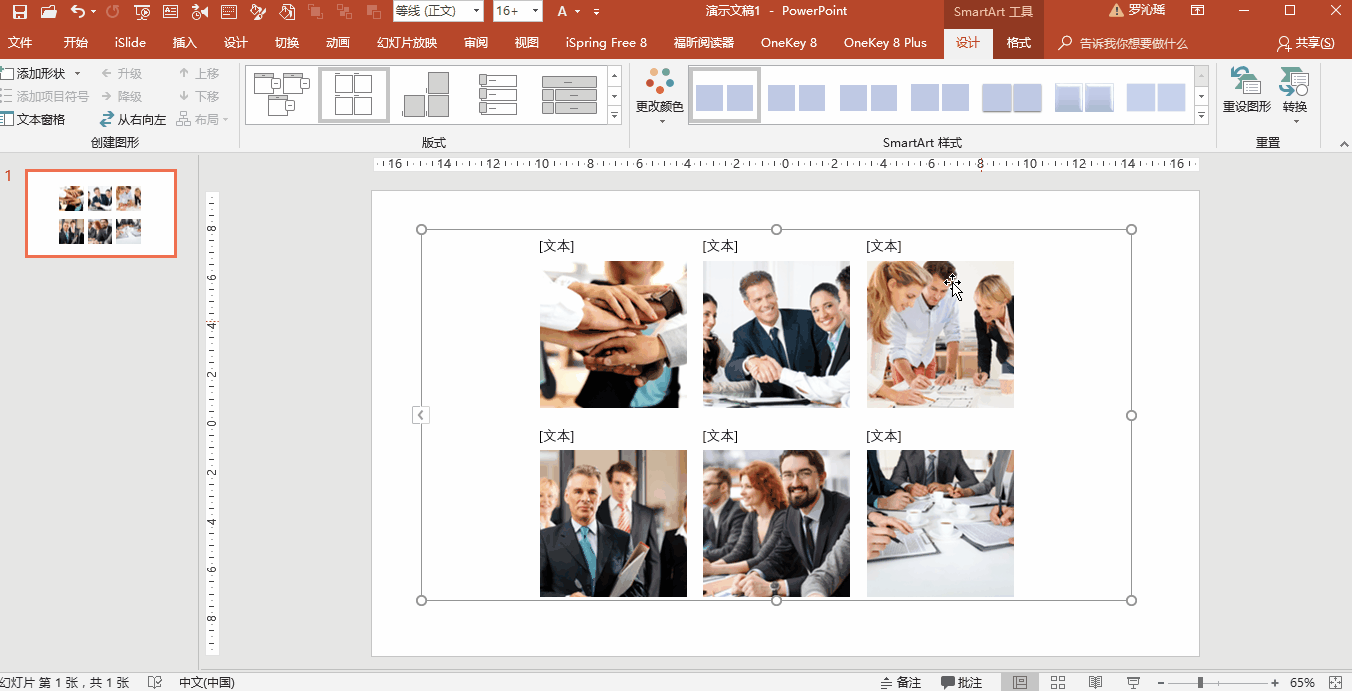Viewport: 1352px width, 691px height.
Task: Click the 65% zoom level
Action: point(1302,682)
